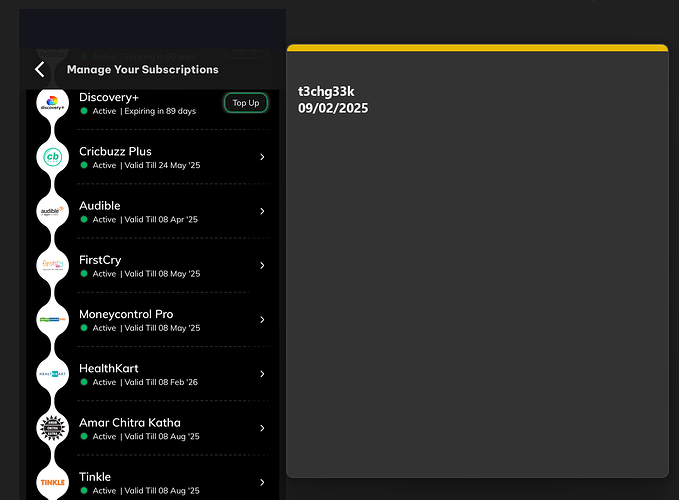Open FirstCry details via right chevron
The height and width of the screenshot is (500, 679).
click(262, 265)
